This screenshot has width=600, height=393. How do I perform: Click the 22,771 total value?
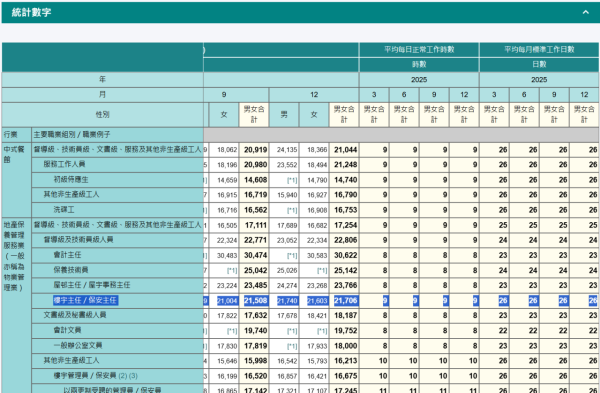[x=256, y=240]
